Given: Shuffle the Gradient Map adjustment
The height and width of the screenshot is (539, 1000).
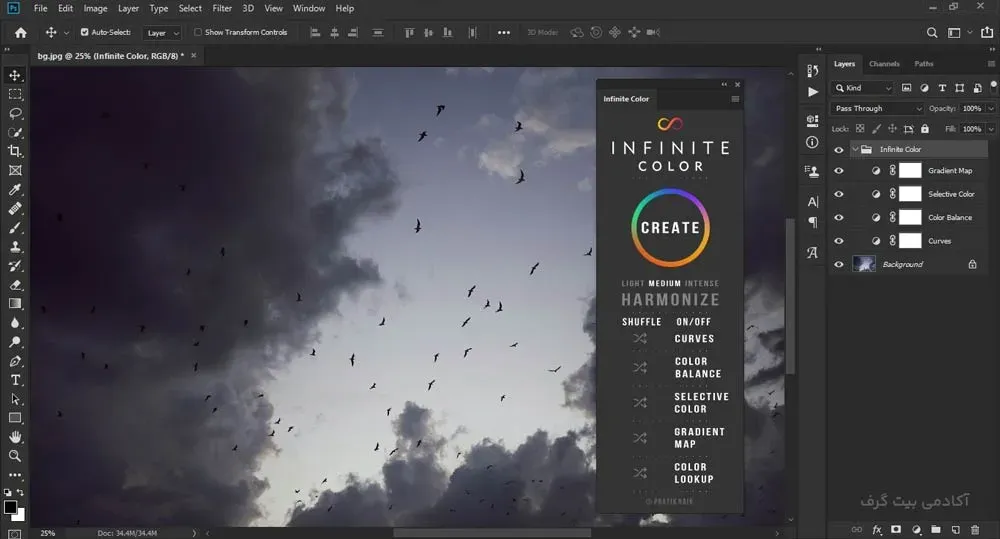Looking at the screenshot, I should pyautogui.click(x=640, y=438).
